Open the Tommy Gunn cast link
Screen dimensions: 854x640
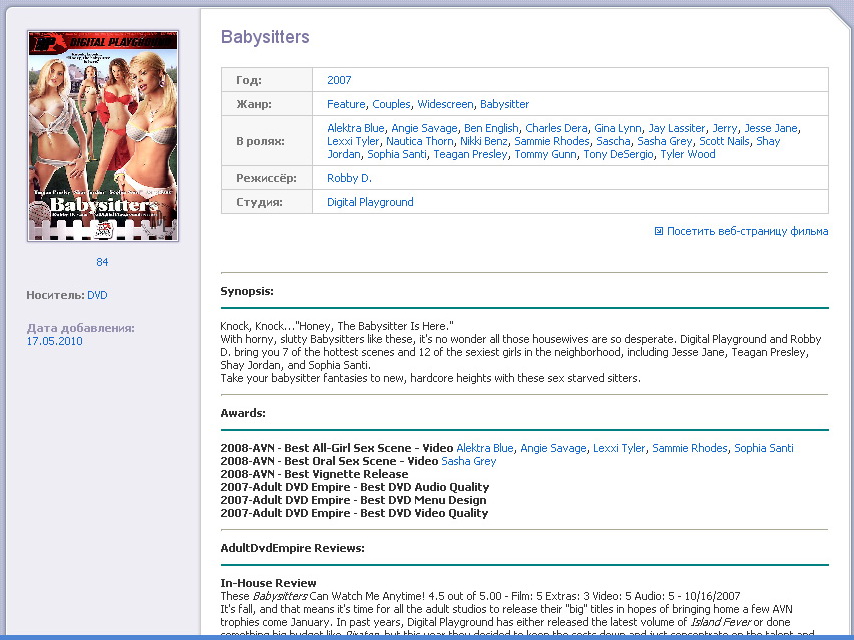coord(545,154)
